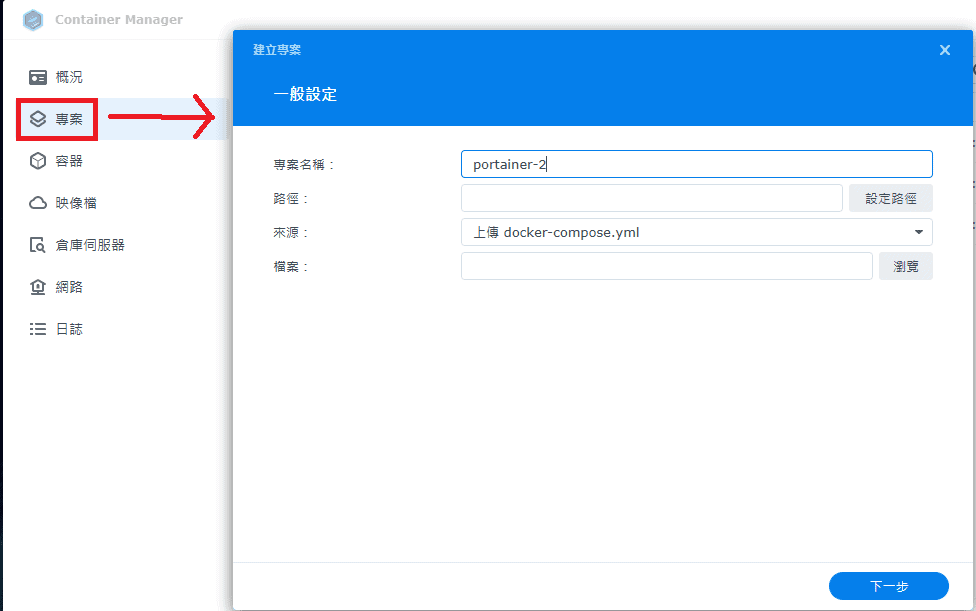Click the 日誌 log list icon
976x611 pixels.
coord(38,329)
